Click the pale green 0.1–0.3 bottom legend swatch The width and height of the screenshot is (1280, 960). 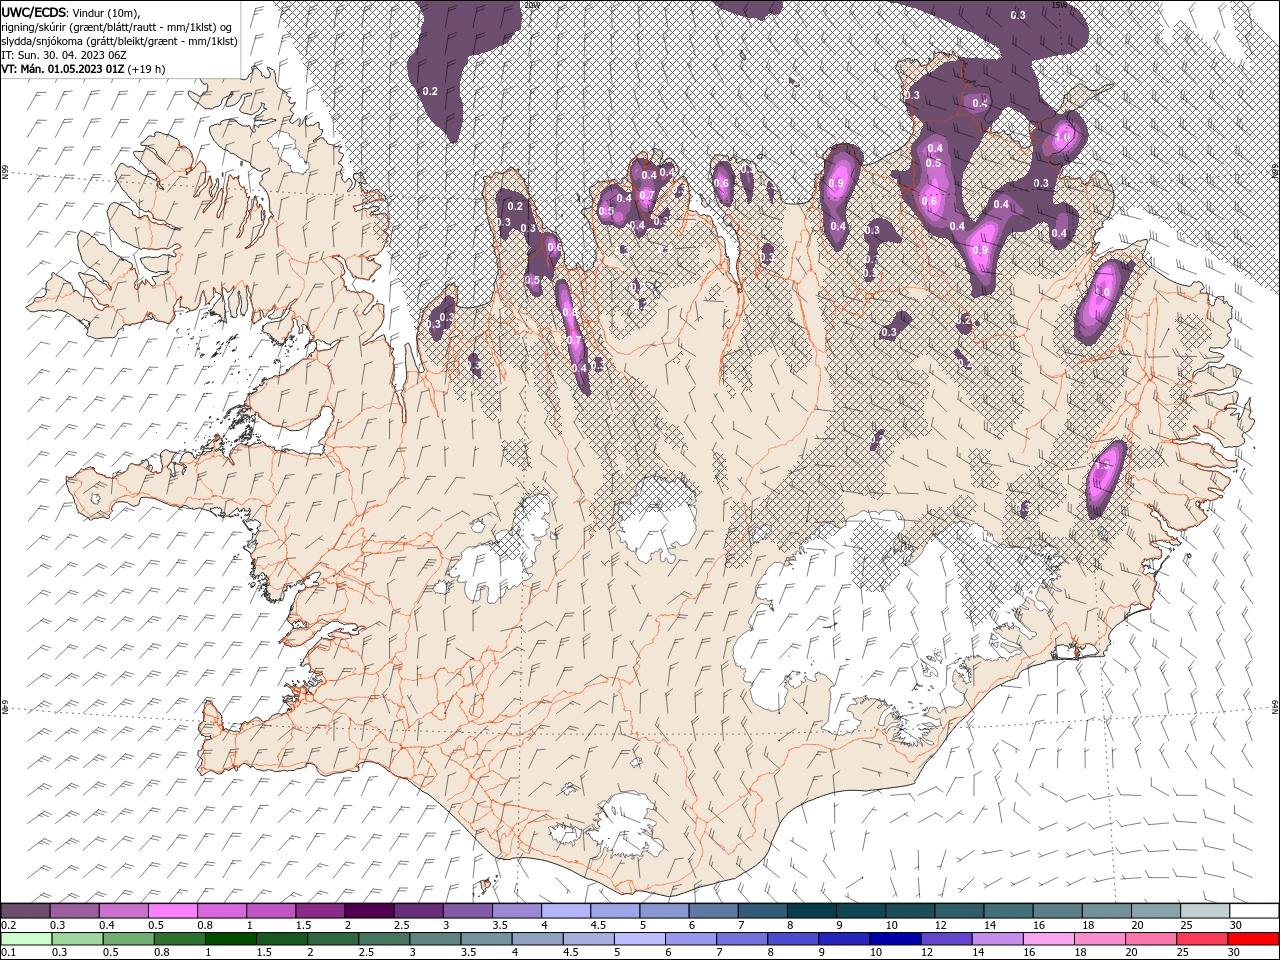pos(26,938)
